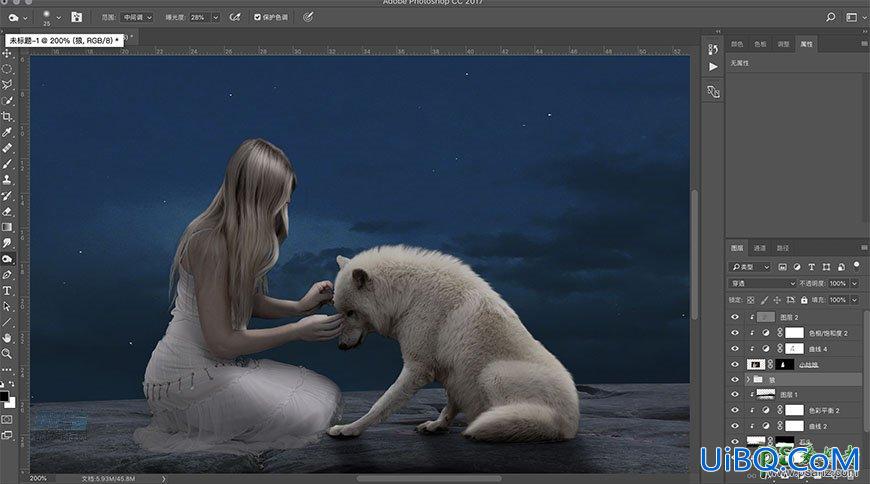Hide the 色彩平衡 2 layer
The height and width of the screenshot is (484, 870).
pos(735,410)
